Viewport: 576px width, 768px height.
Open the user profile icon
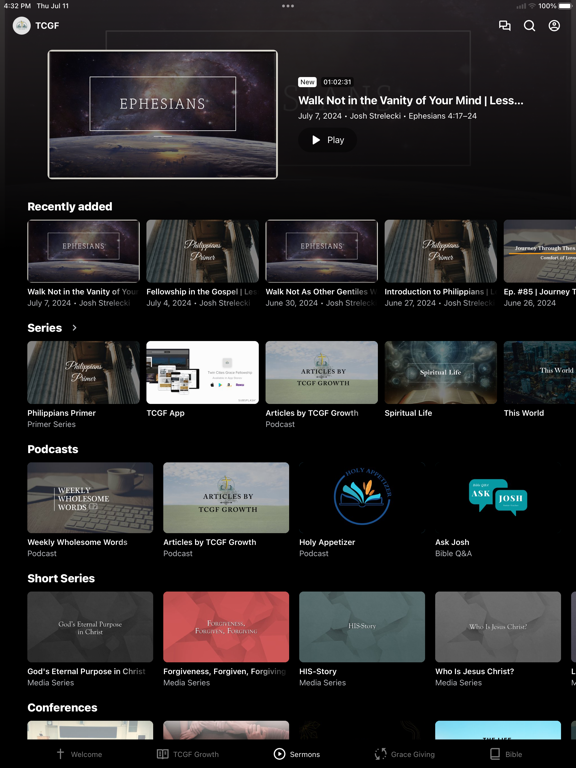(x=554, y=25)
